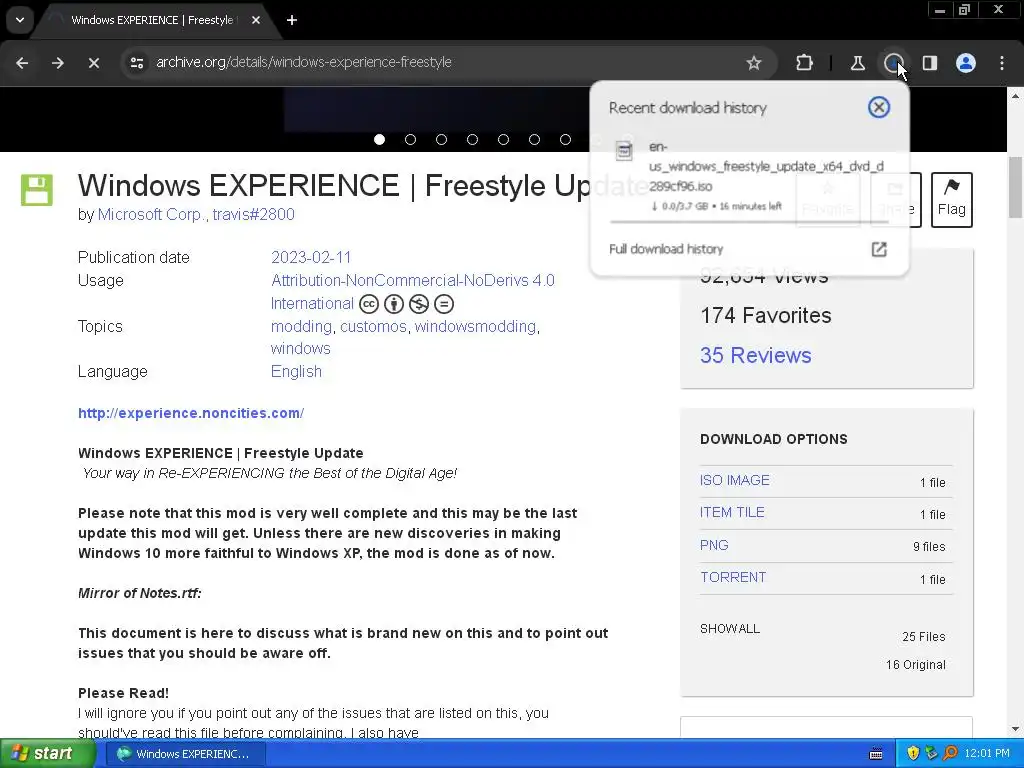
Task: Select the second carousel dot
Action: [410, 139]
